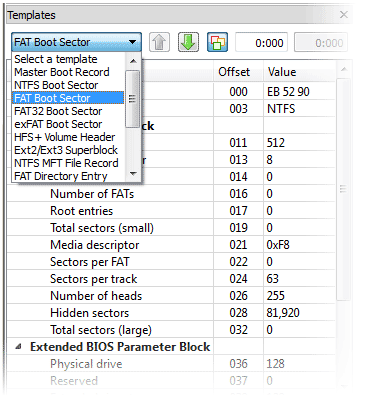Viewport: 370px width, 395px height.
Task: Click template table scrollbar up arrow
Action: [344, 70]
